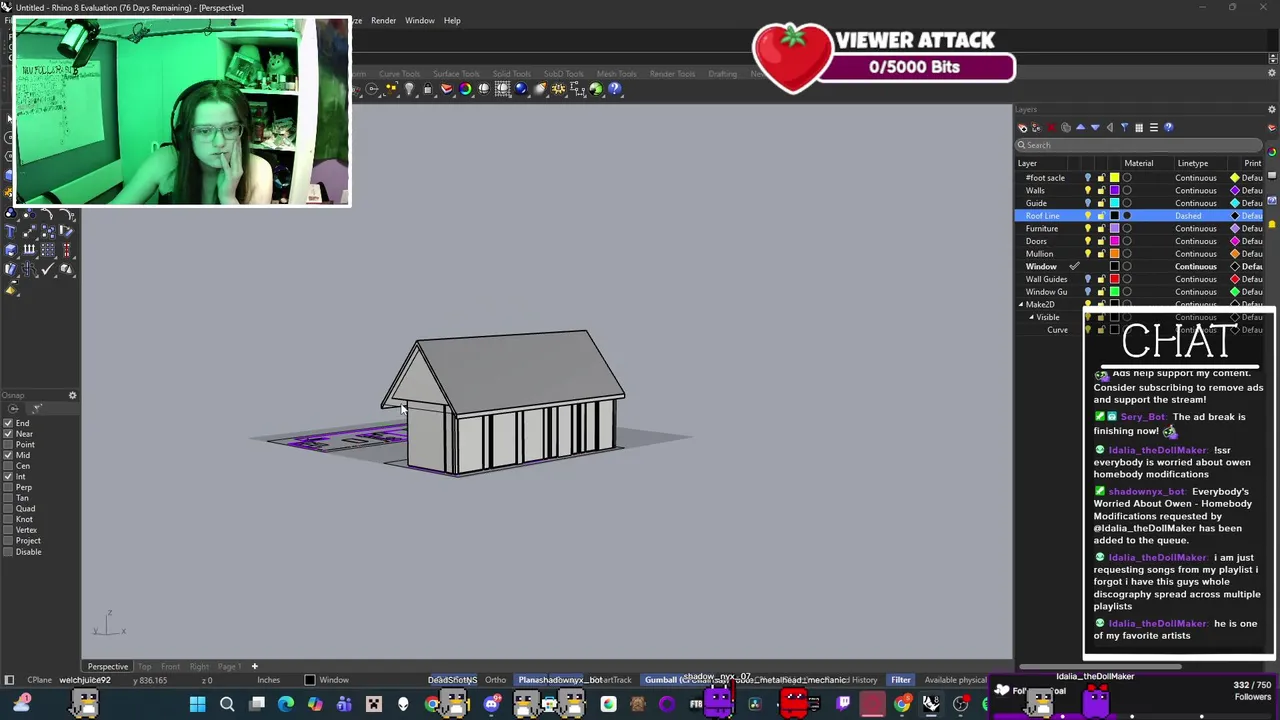
Task: Move layer up with blue up arrow
Action: pos(1081,127)
